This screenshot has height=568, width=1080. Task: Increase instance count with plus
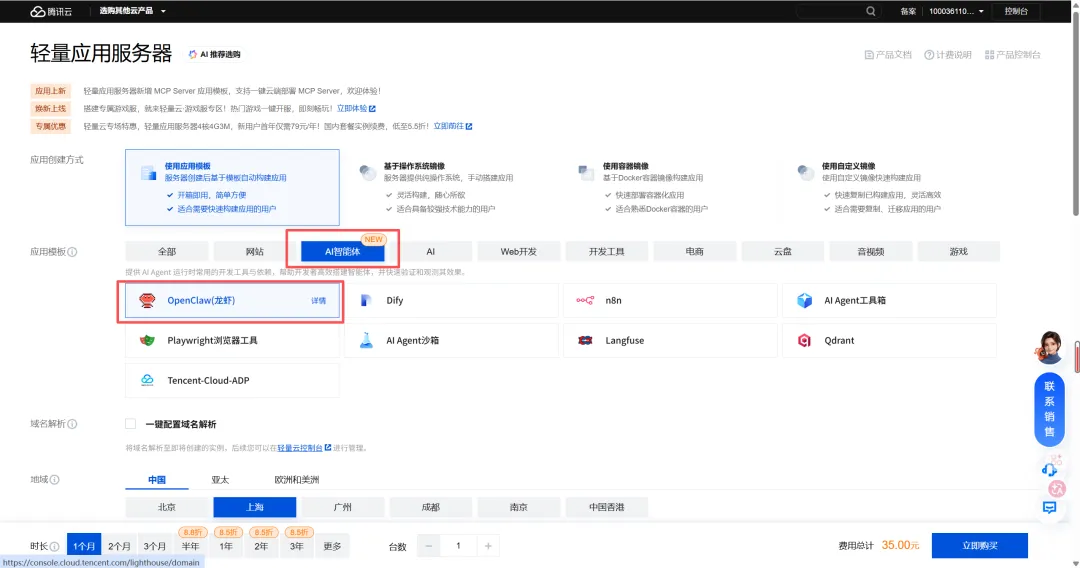(488, 546)
